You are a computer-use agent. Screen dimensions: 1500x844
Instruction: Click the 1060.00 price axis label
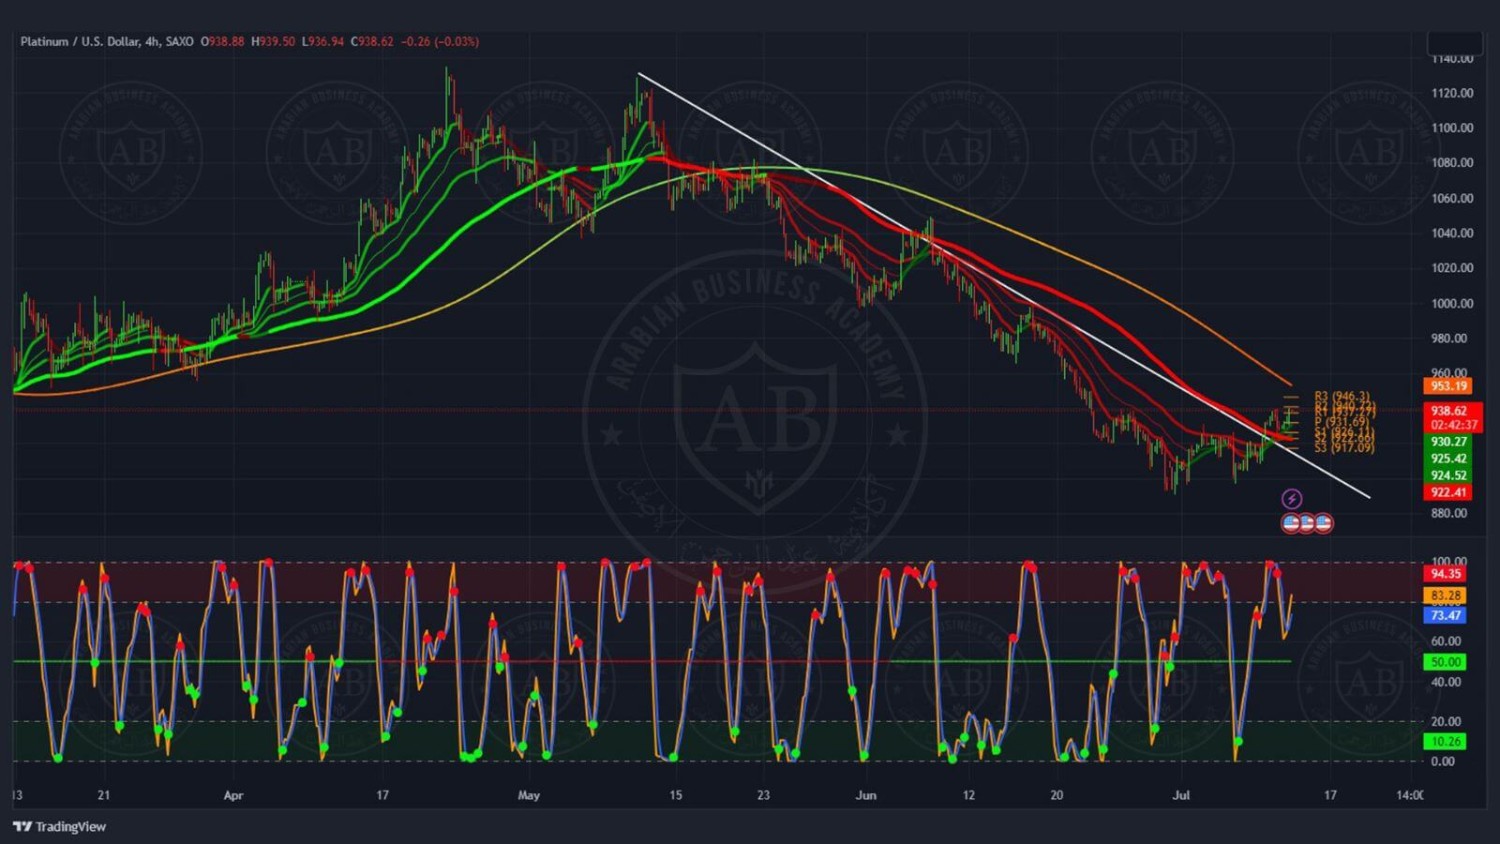[1452, 198]
